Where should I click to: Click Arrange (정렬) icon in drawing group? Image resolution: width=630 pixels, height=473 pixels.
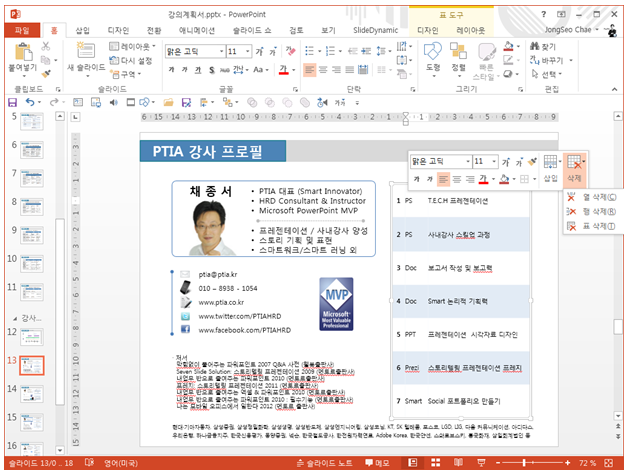click(458, 52)
